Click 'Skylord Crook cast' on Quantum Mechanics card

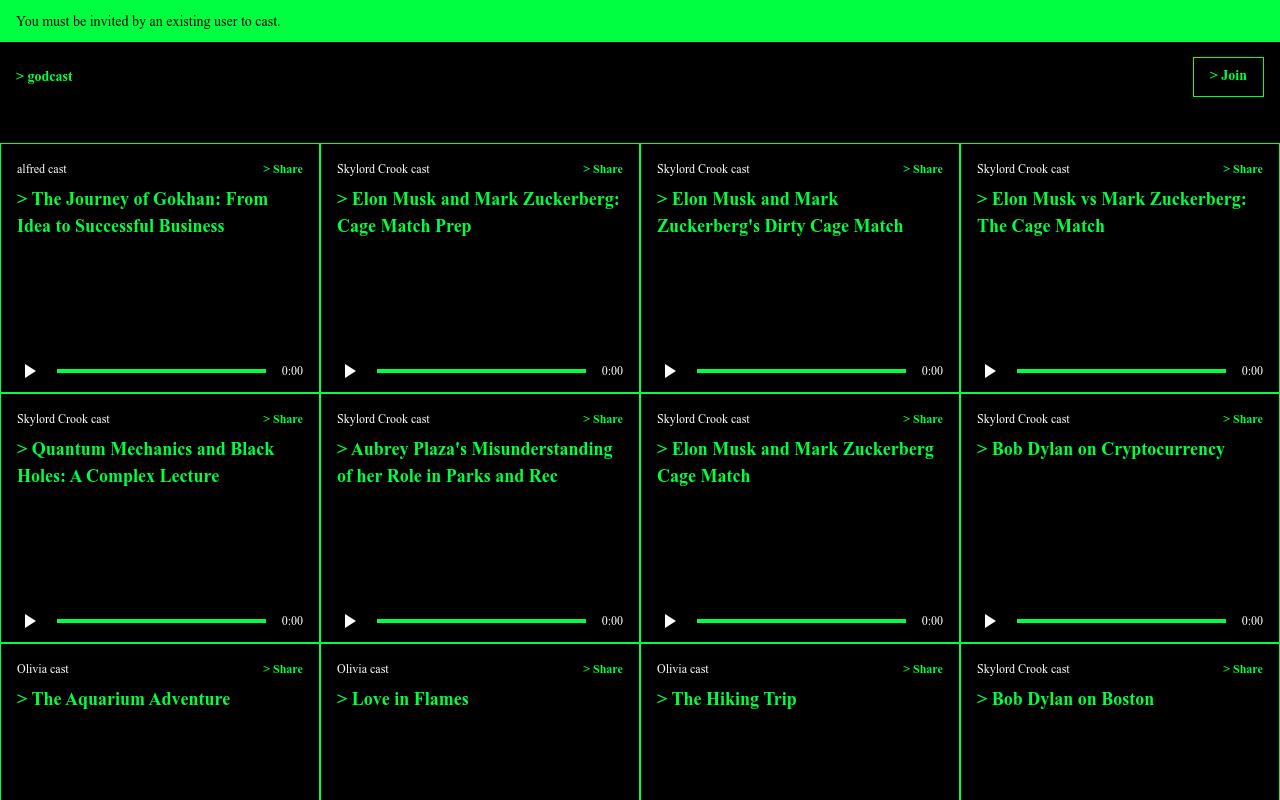tap(63, 419)
